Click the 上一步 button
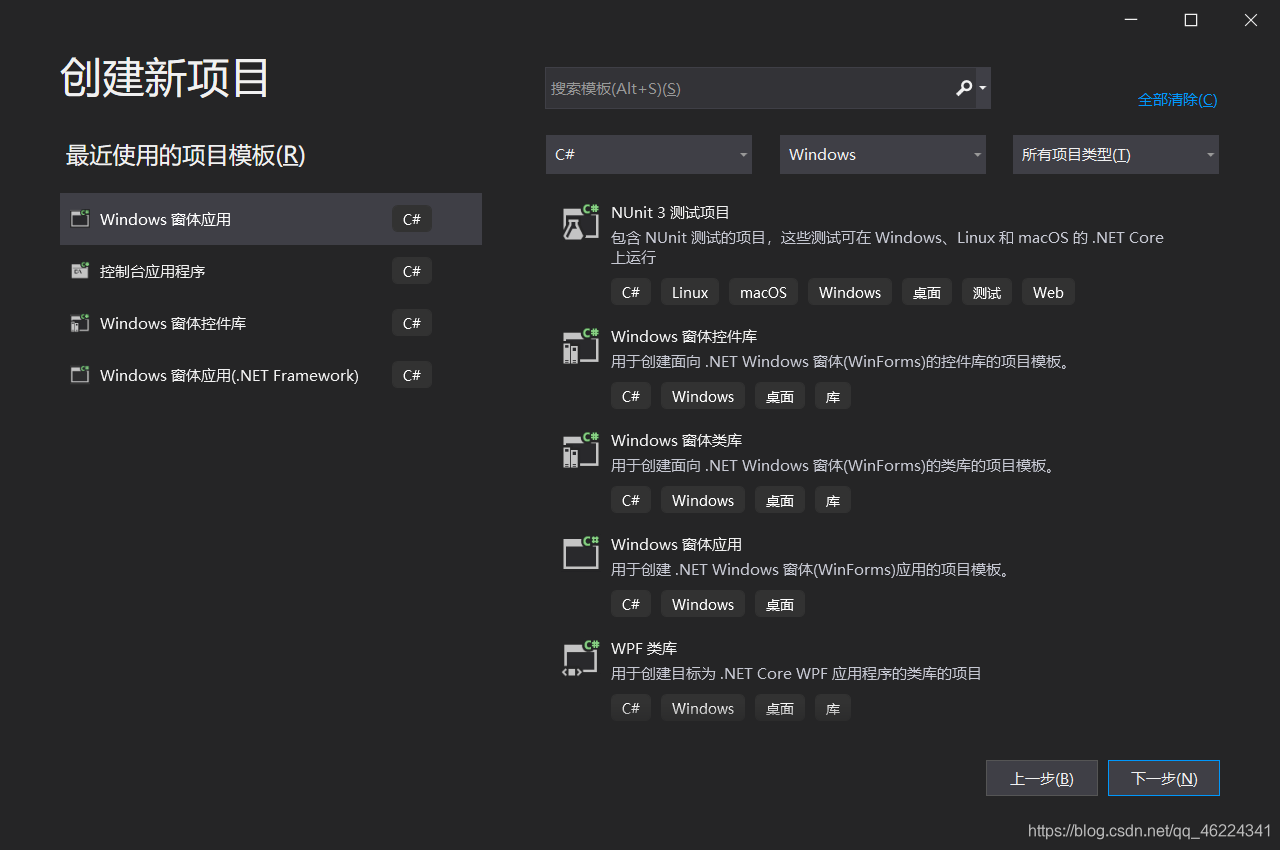 (x=1041, y=778)
